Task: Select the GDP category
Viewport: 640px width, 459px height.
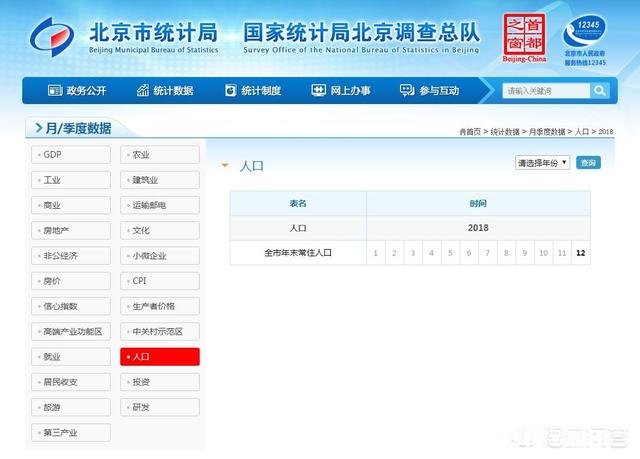Action: (x=71, y=155)
